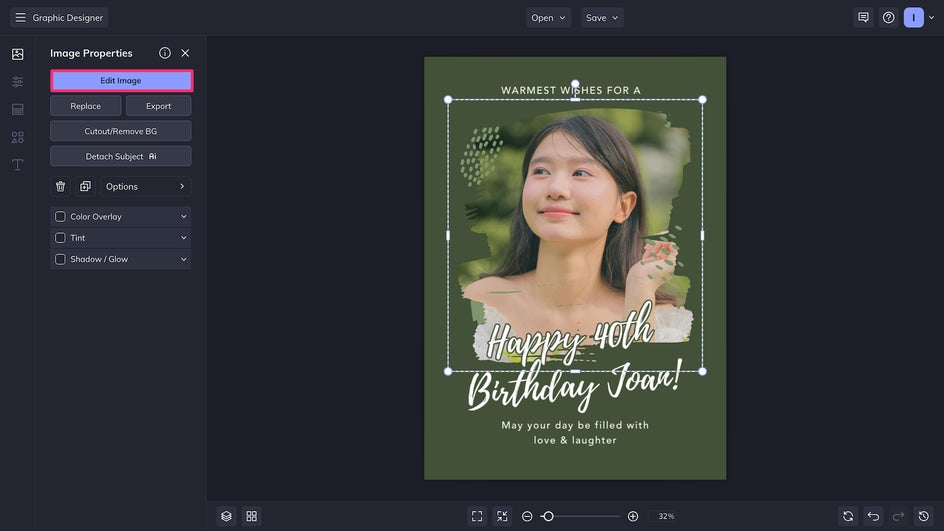Click the Detach Subject AI button
The width and height of the screenshot is (944, 531).
121,157
